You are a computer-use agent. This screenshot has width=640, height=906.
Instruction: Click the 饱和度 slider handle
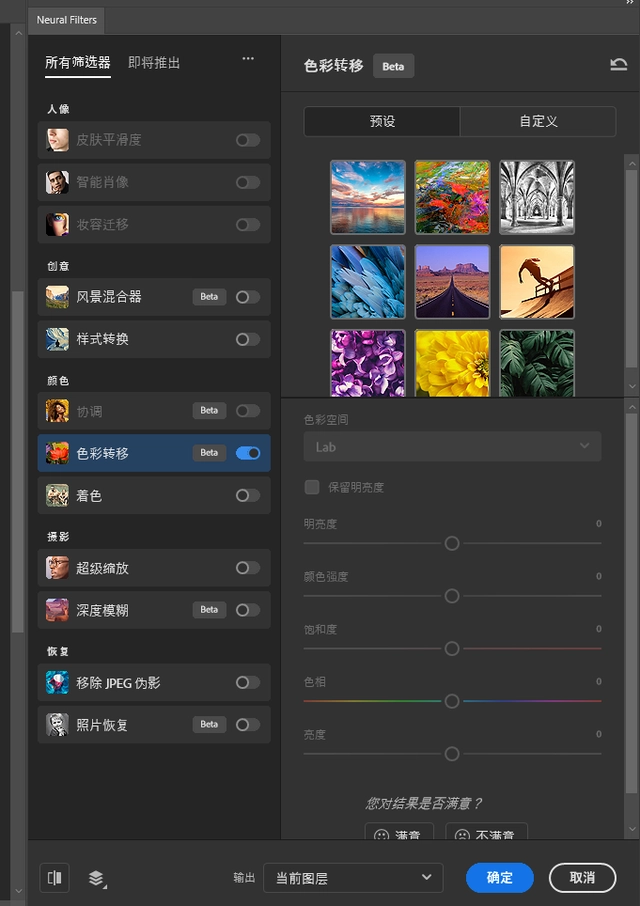[x=452, y=648]
